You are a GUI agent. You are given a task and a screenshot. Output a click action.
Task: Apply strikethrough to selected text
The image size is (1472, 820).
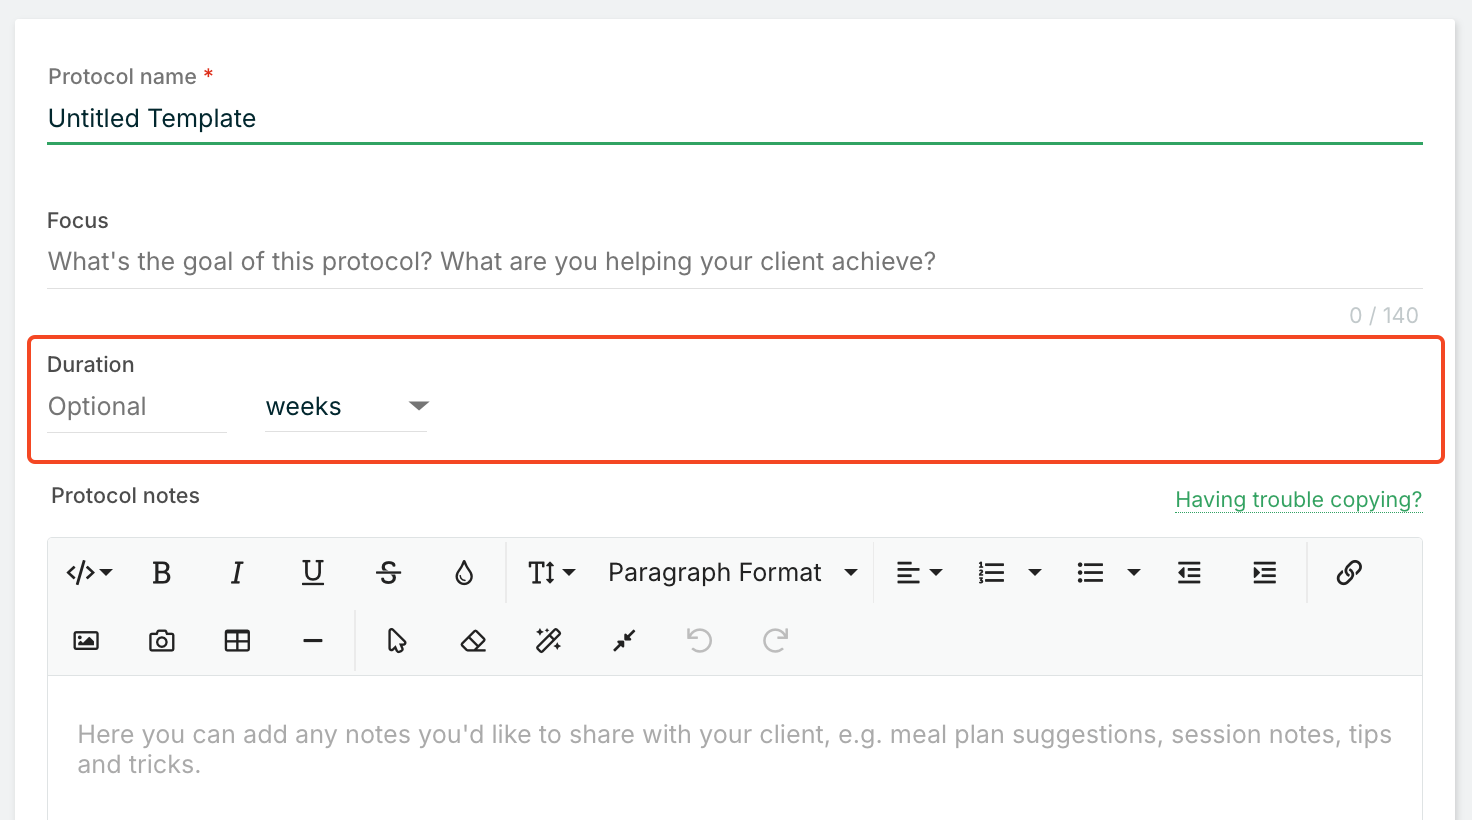click(x=389, y=573)
